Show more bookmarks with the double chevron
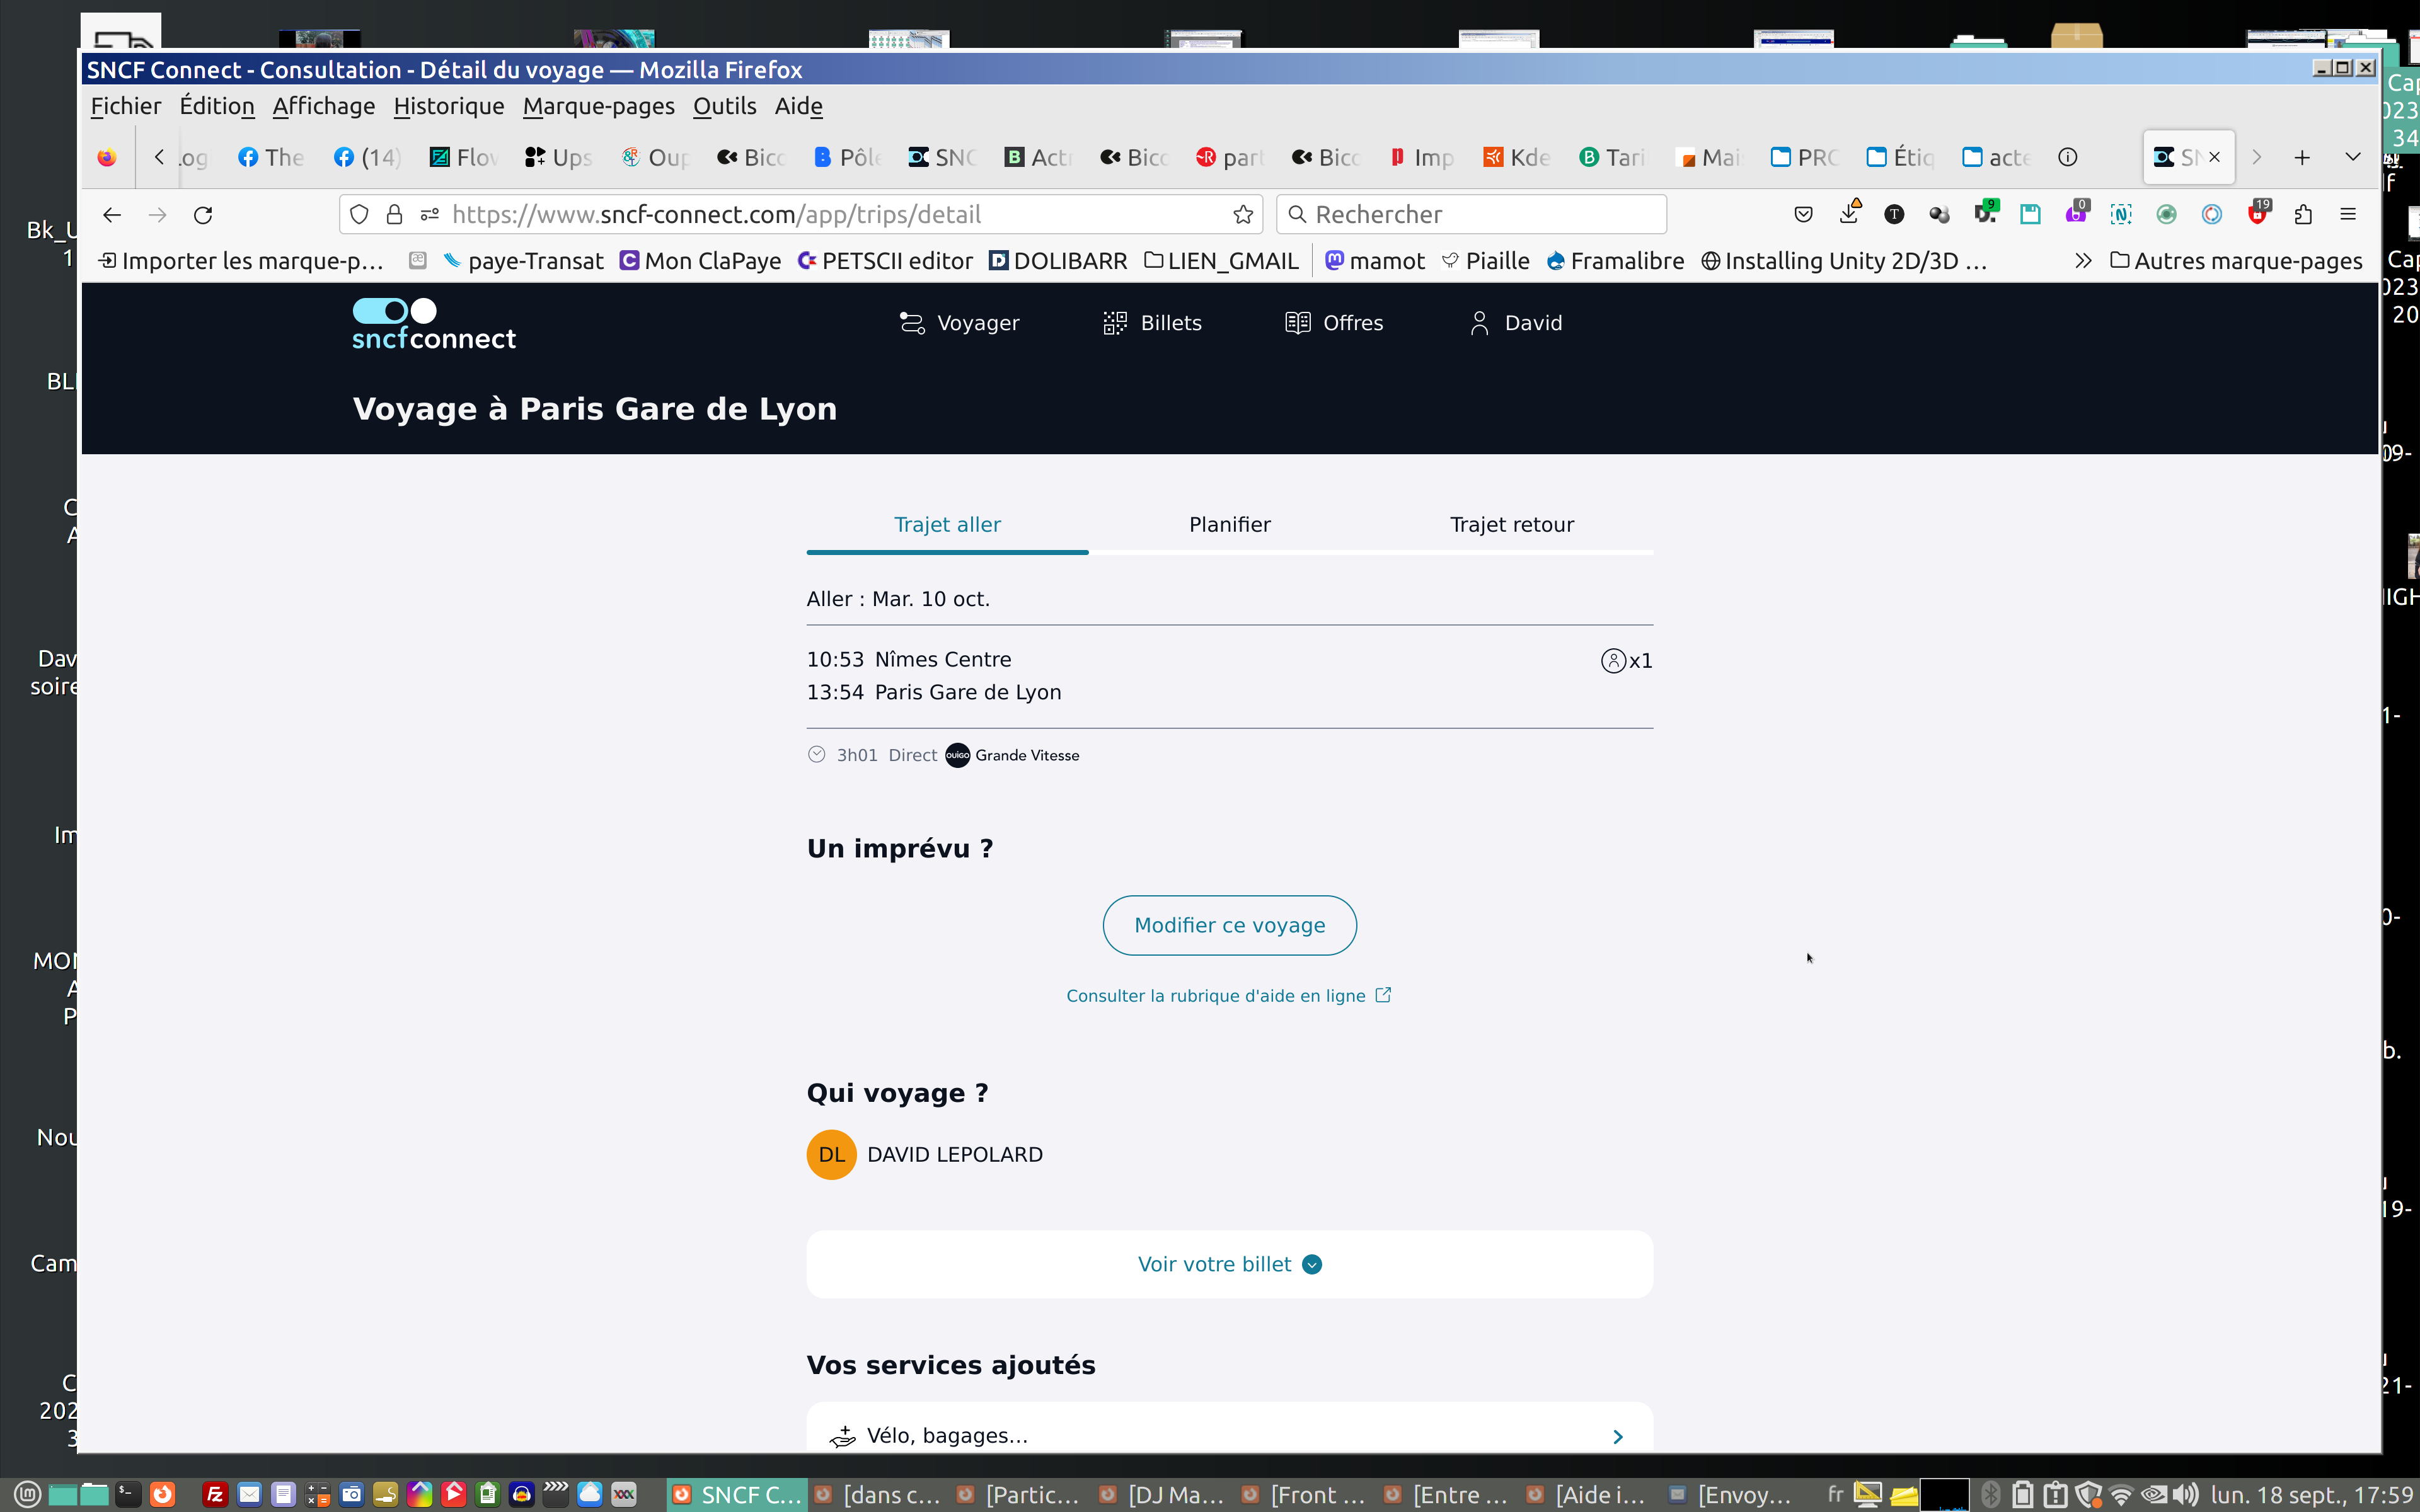This screenshot has width=2420, height=1512. pos(2083,261)
